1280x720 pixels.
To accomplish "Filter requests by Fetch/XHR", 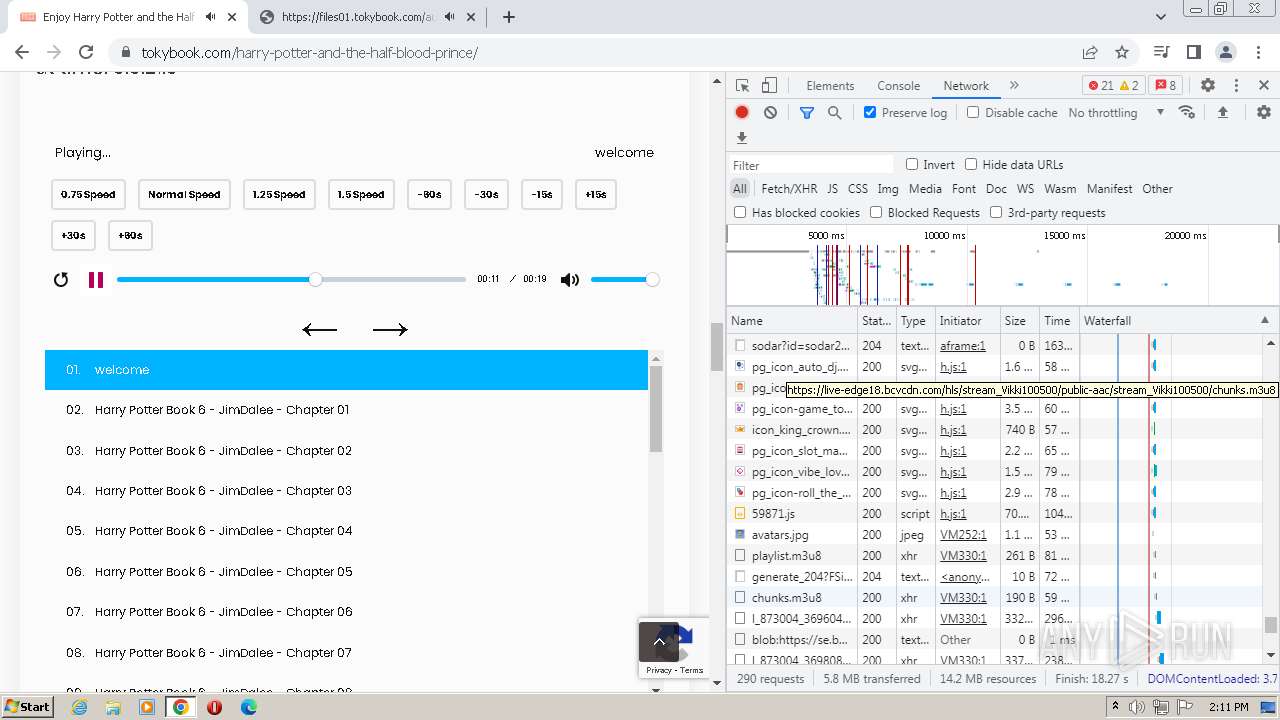I will 789,188.
